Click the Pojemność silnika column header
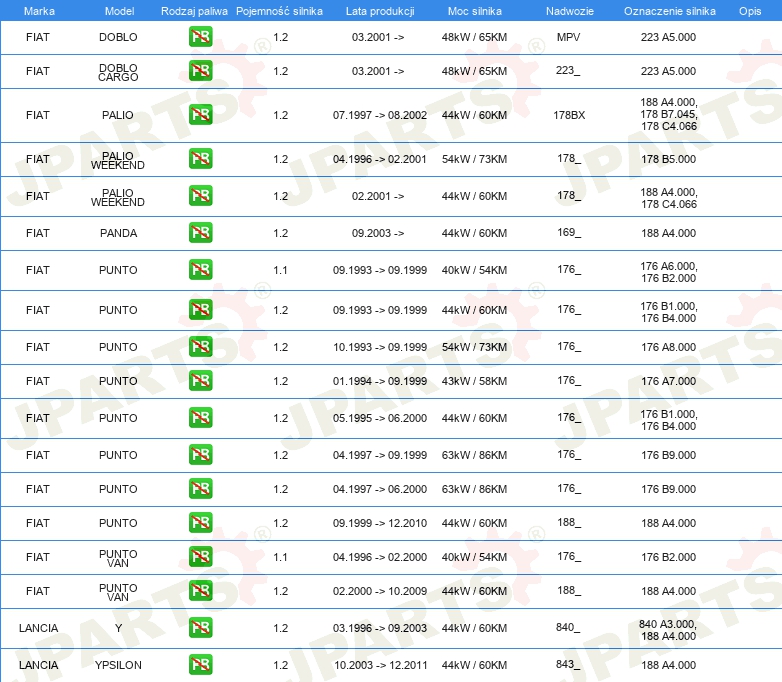782x682 pixels. [279, 11]
